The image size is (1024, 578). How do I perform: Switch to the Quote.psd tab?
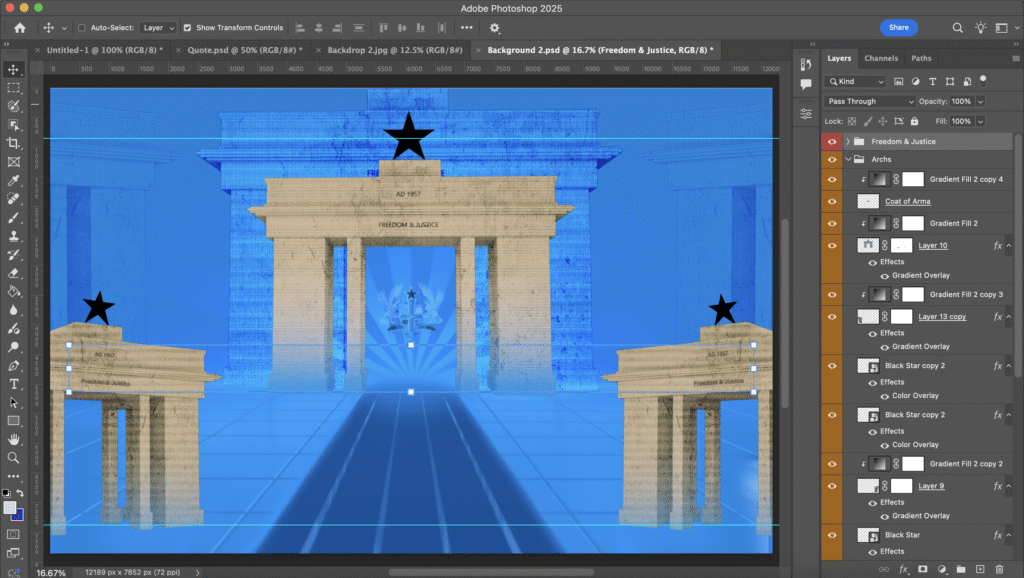click(245, 50)
